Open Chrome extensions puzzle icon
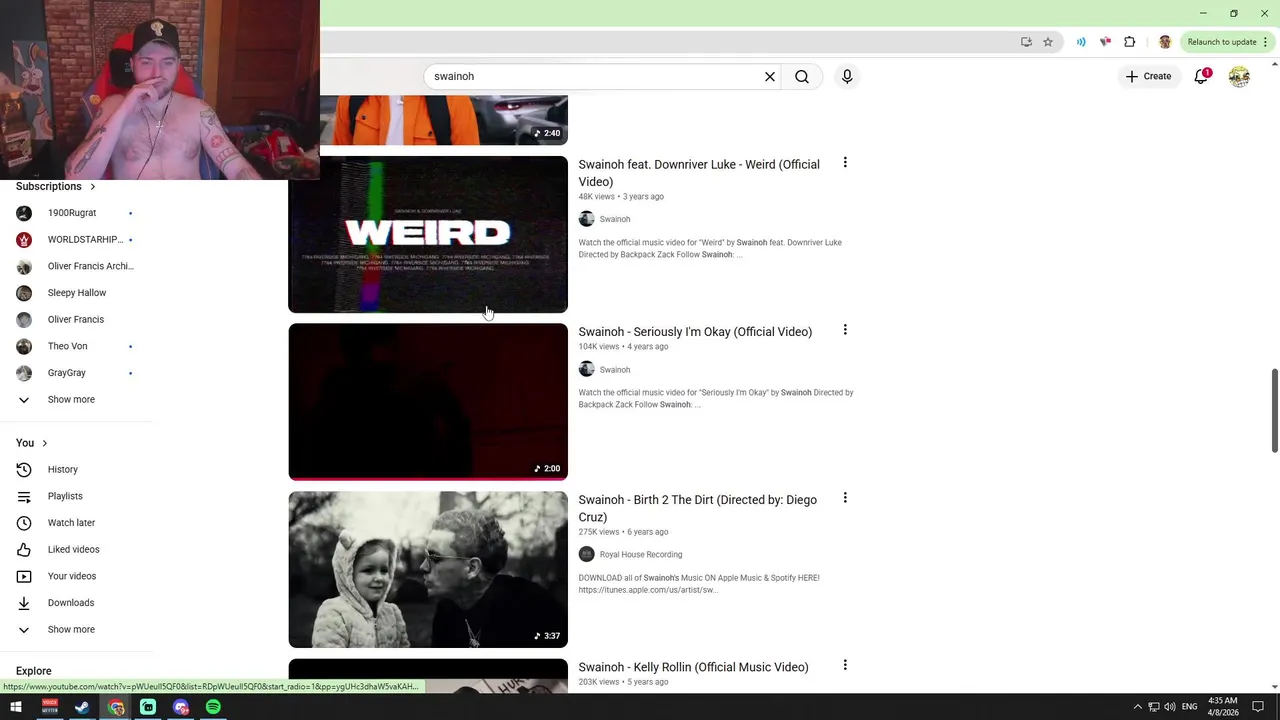Viewport: 1280px width, 720px height. tap(1130, 42)
